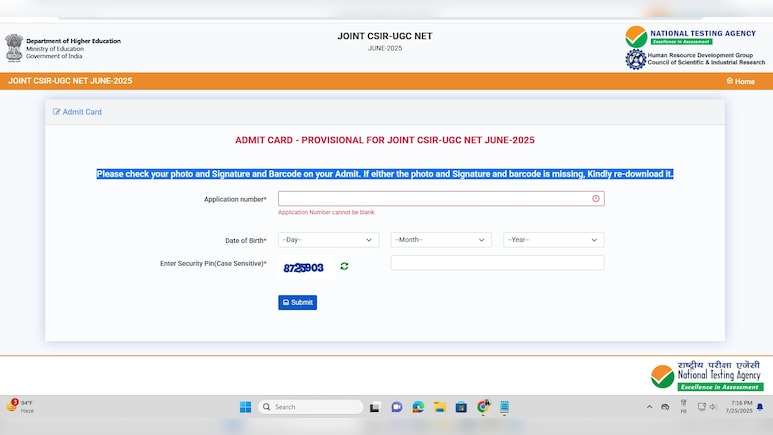Open Task View from the taskbar

[x=375, y=407]
